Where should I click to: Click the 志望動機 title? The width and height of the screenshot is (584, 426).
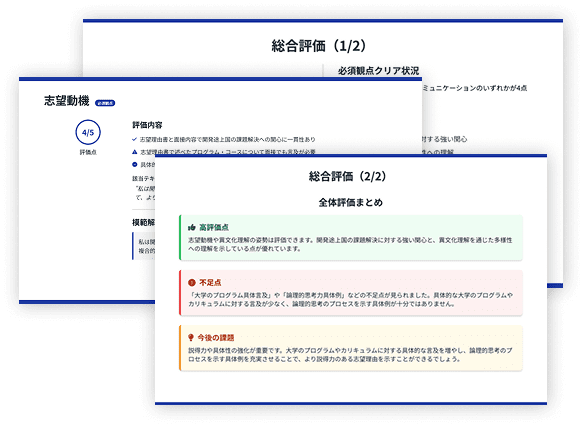click(67, 101)
